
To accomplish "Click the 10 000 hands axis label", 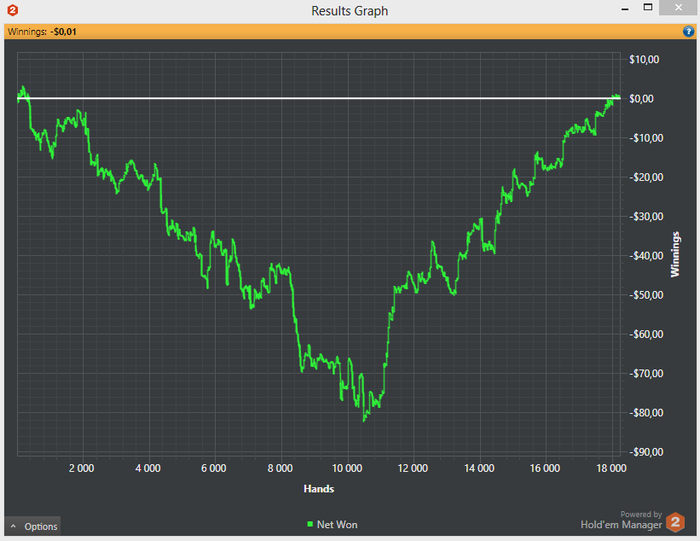I will (347, 468).
